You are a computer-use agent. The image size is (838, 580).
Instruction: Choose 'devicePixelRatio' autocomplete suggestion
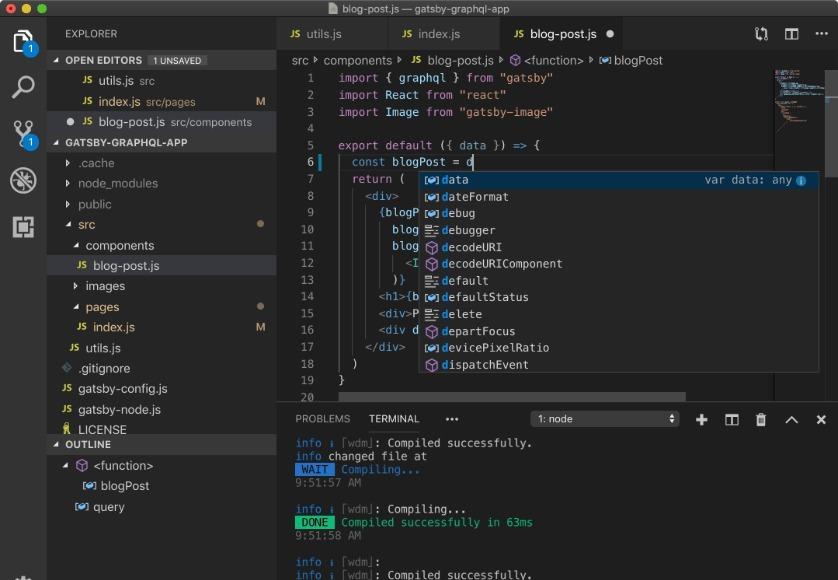click(619, 348)
